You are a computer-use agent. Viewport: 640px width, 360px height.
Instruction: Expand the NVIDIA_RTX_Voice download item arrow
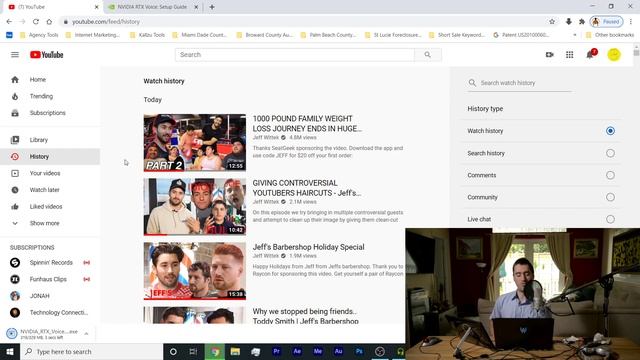pos(86,334)
